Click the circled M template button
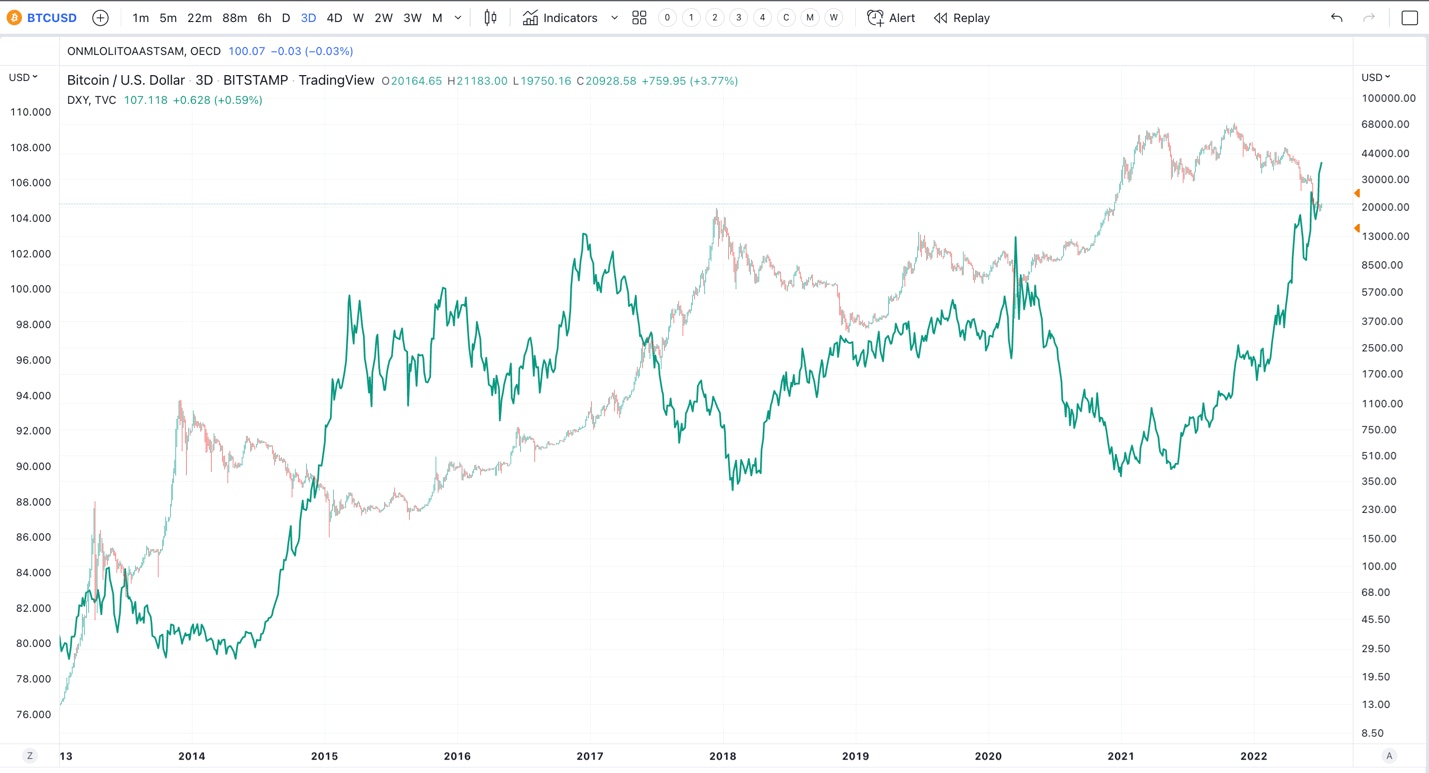This screenshot has height=773, width=1429. [x=810, y=18]
